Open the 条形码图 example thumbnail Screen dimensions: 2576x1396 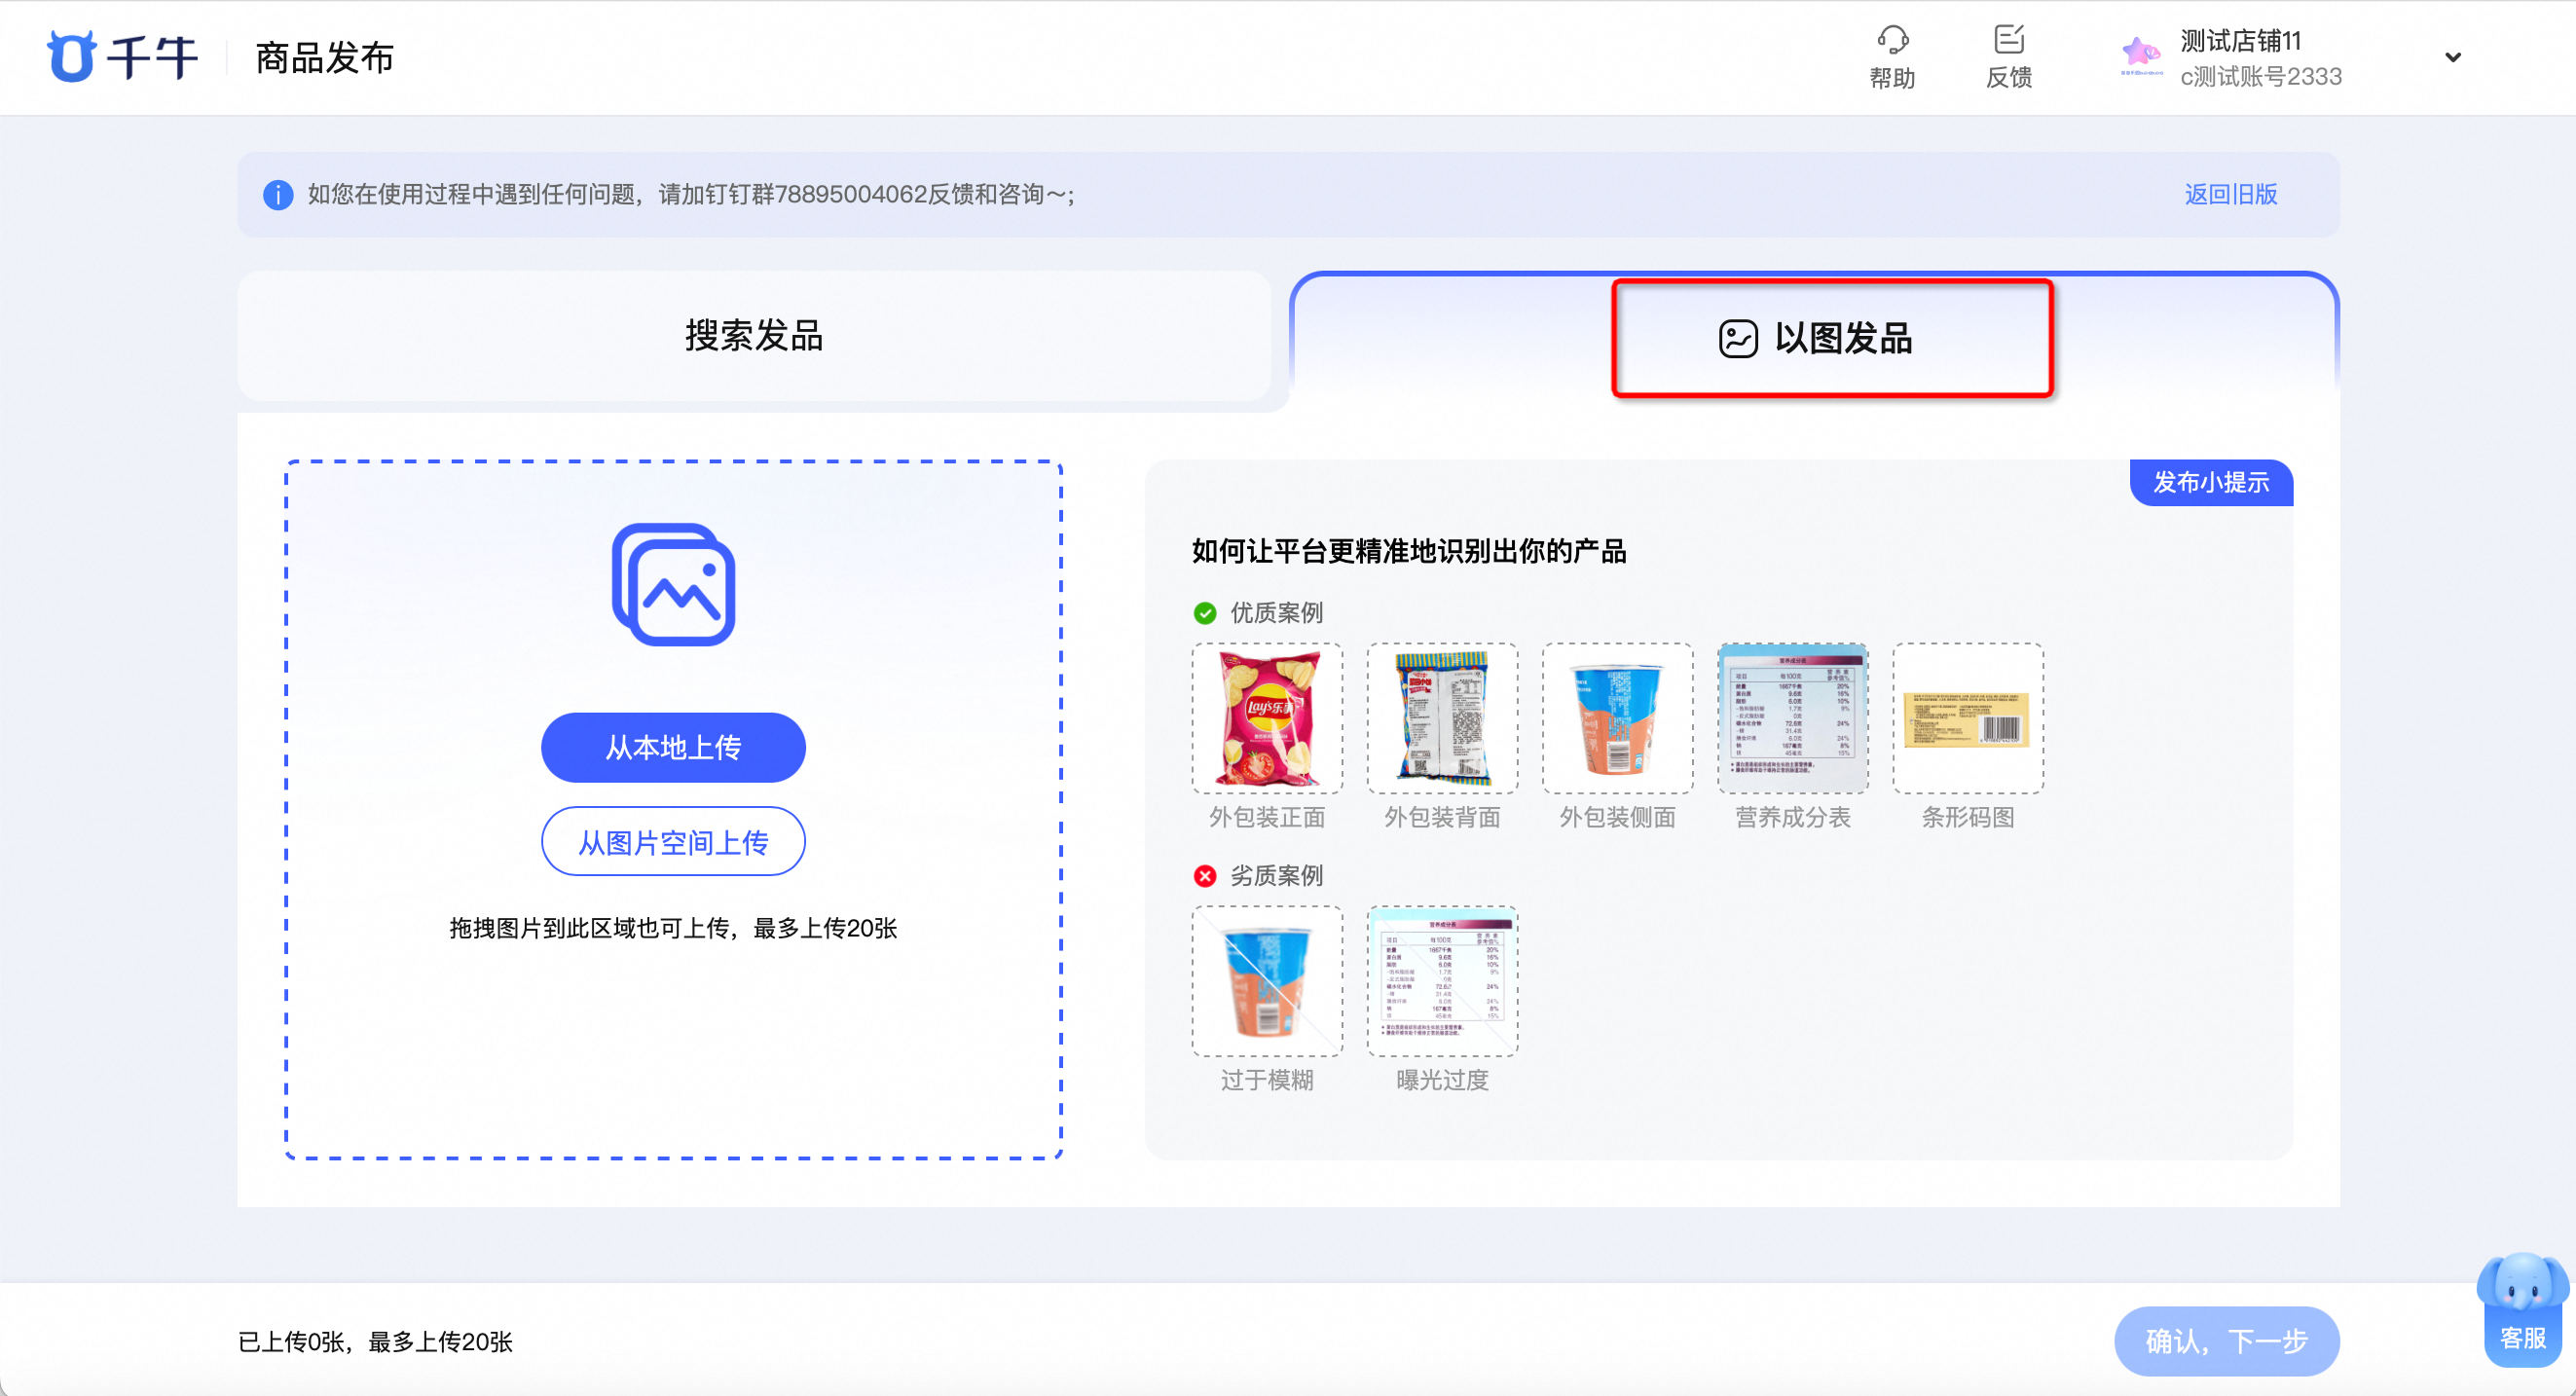coord(1968,718)
